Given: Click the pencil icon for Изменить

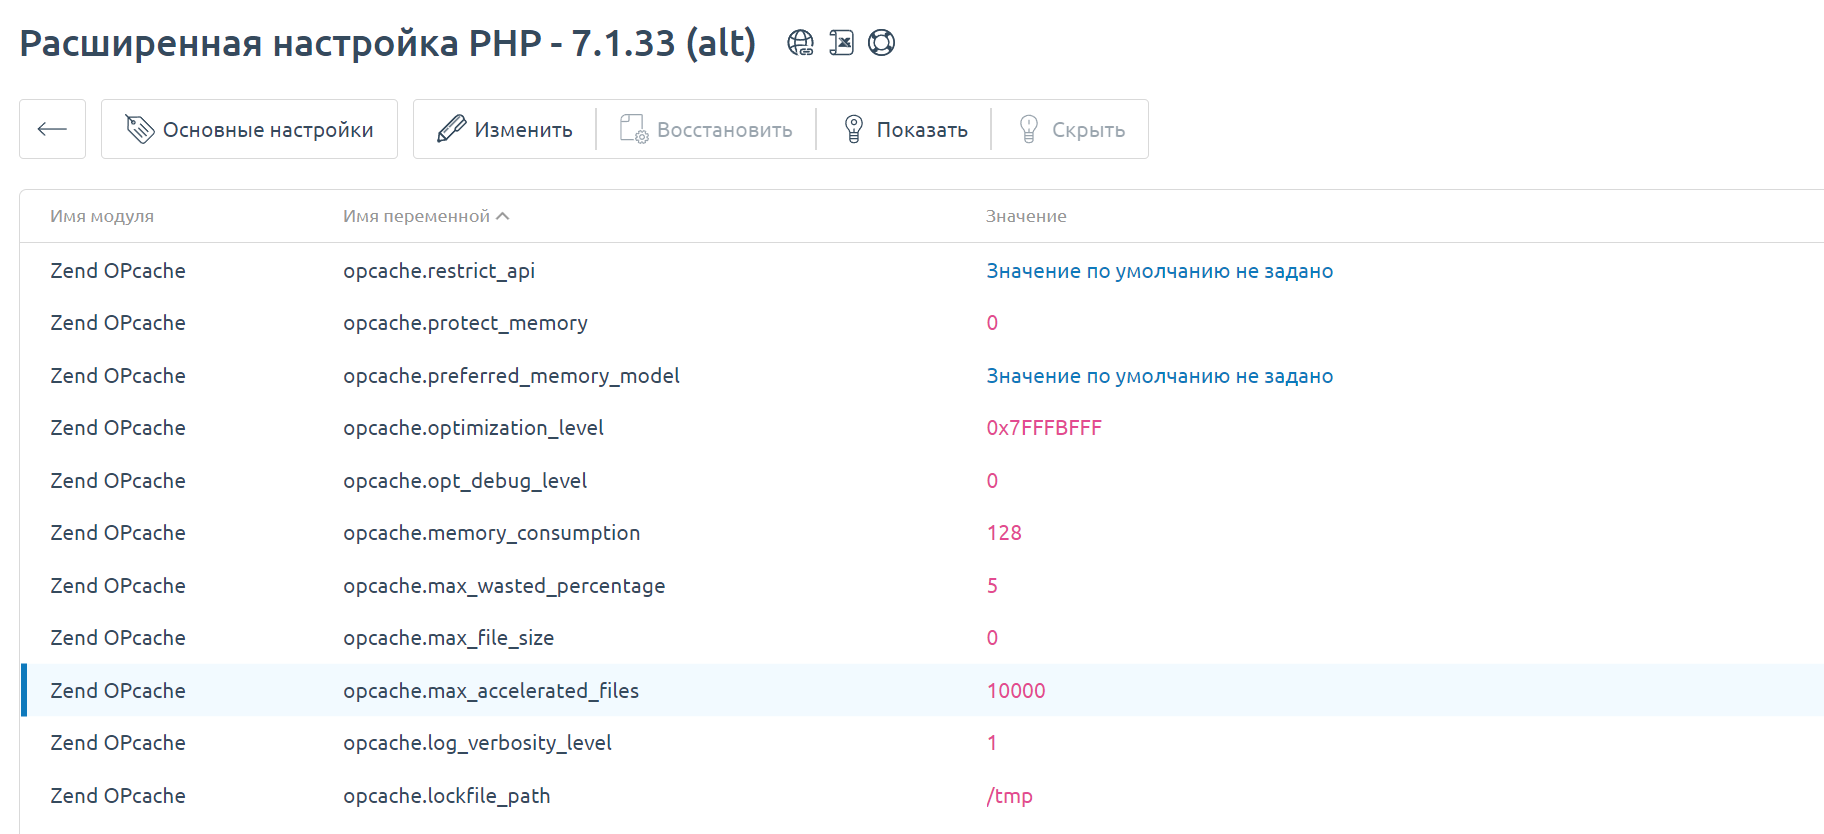Looking at the screenshot, I should (x=451, y=129).
